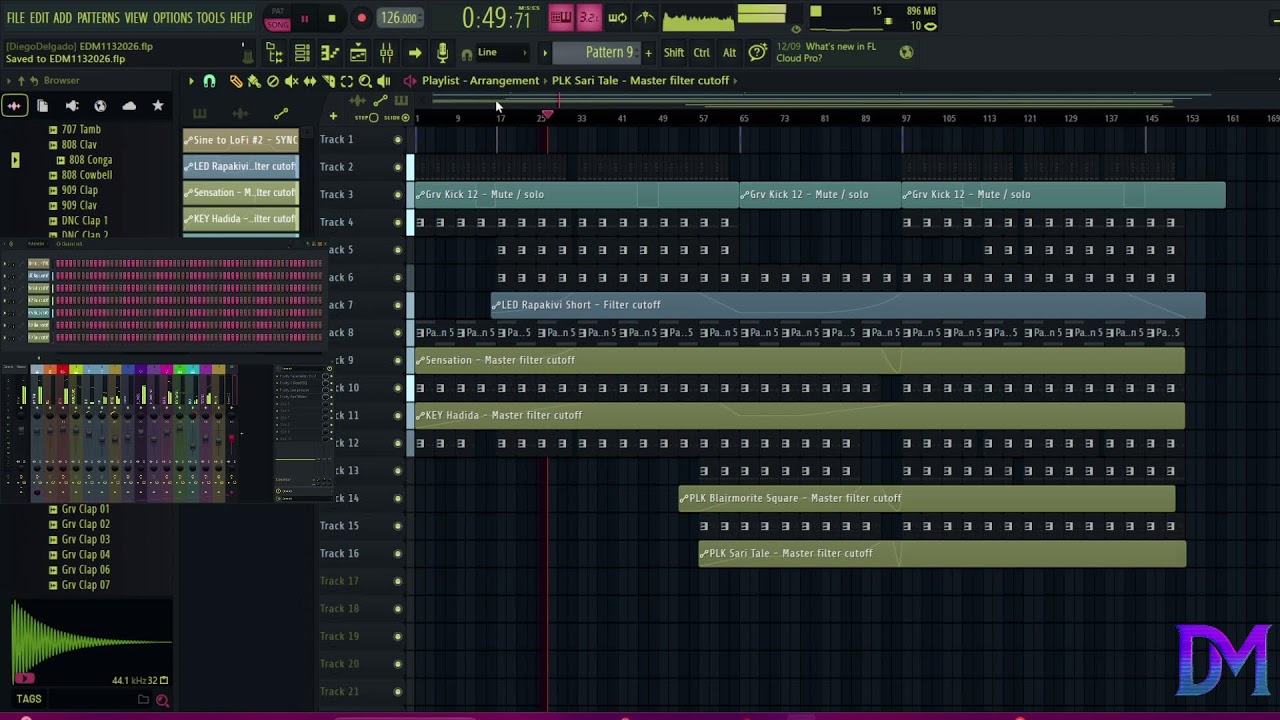Open the browser cloud tab icon

point(129,105)
